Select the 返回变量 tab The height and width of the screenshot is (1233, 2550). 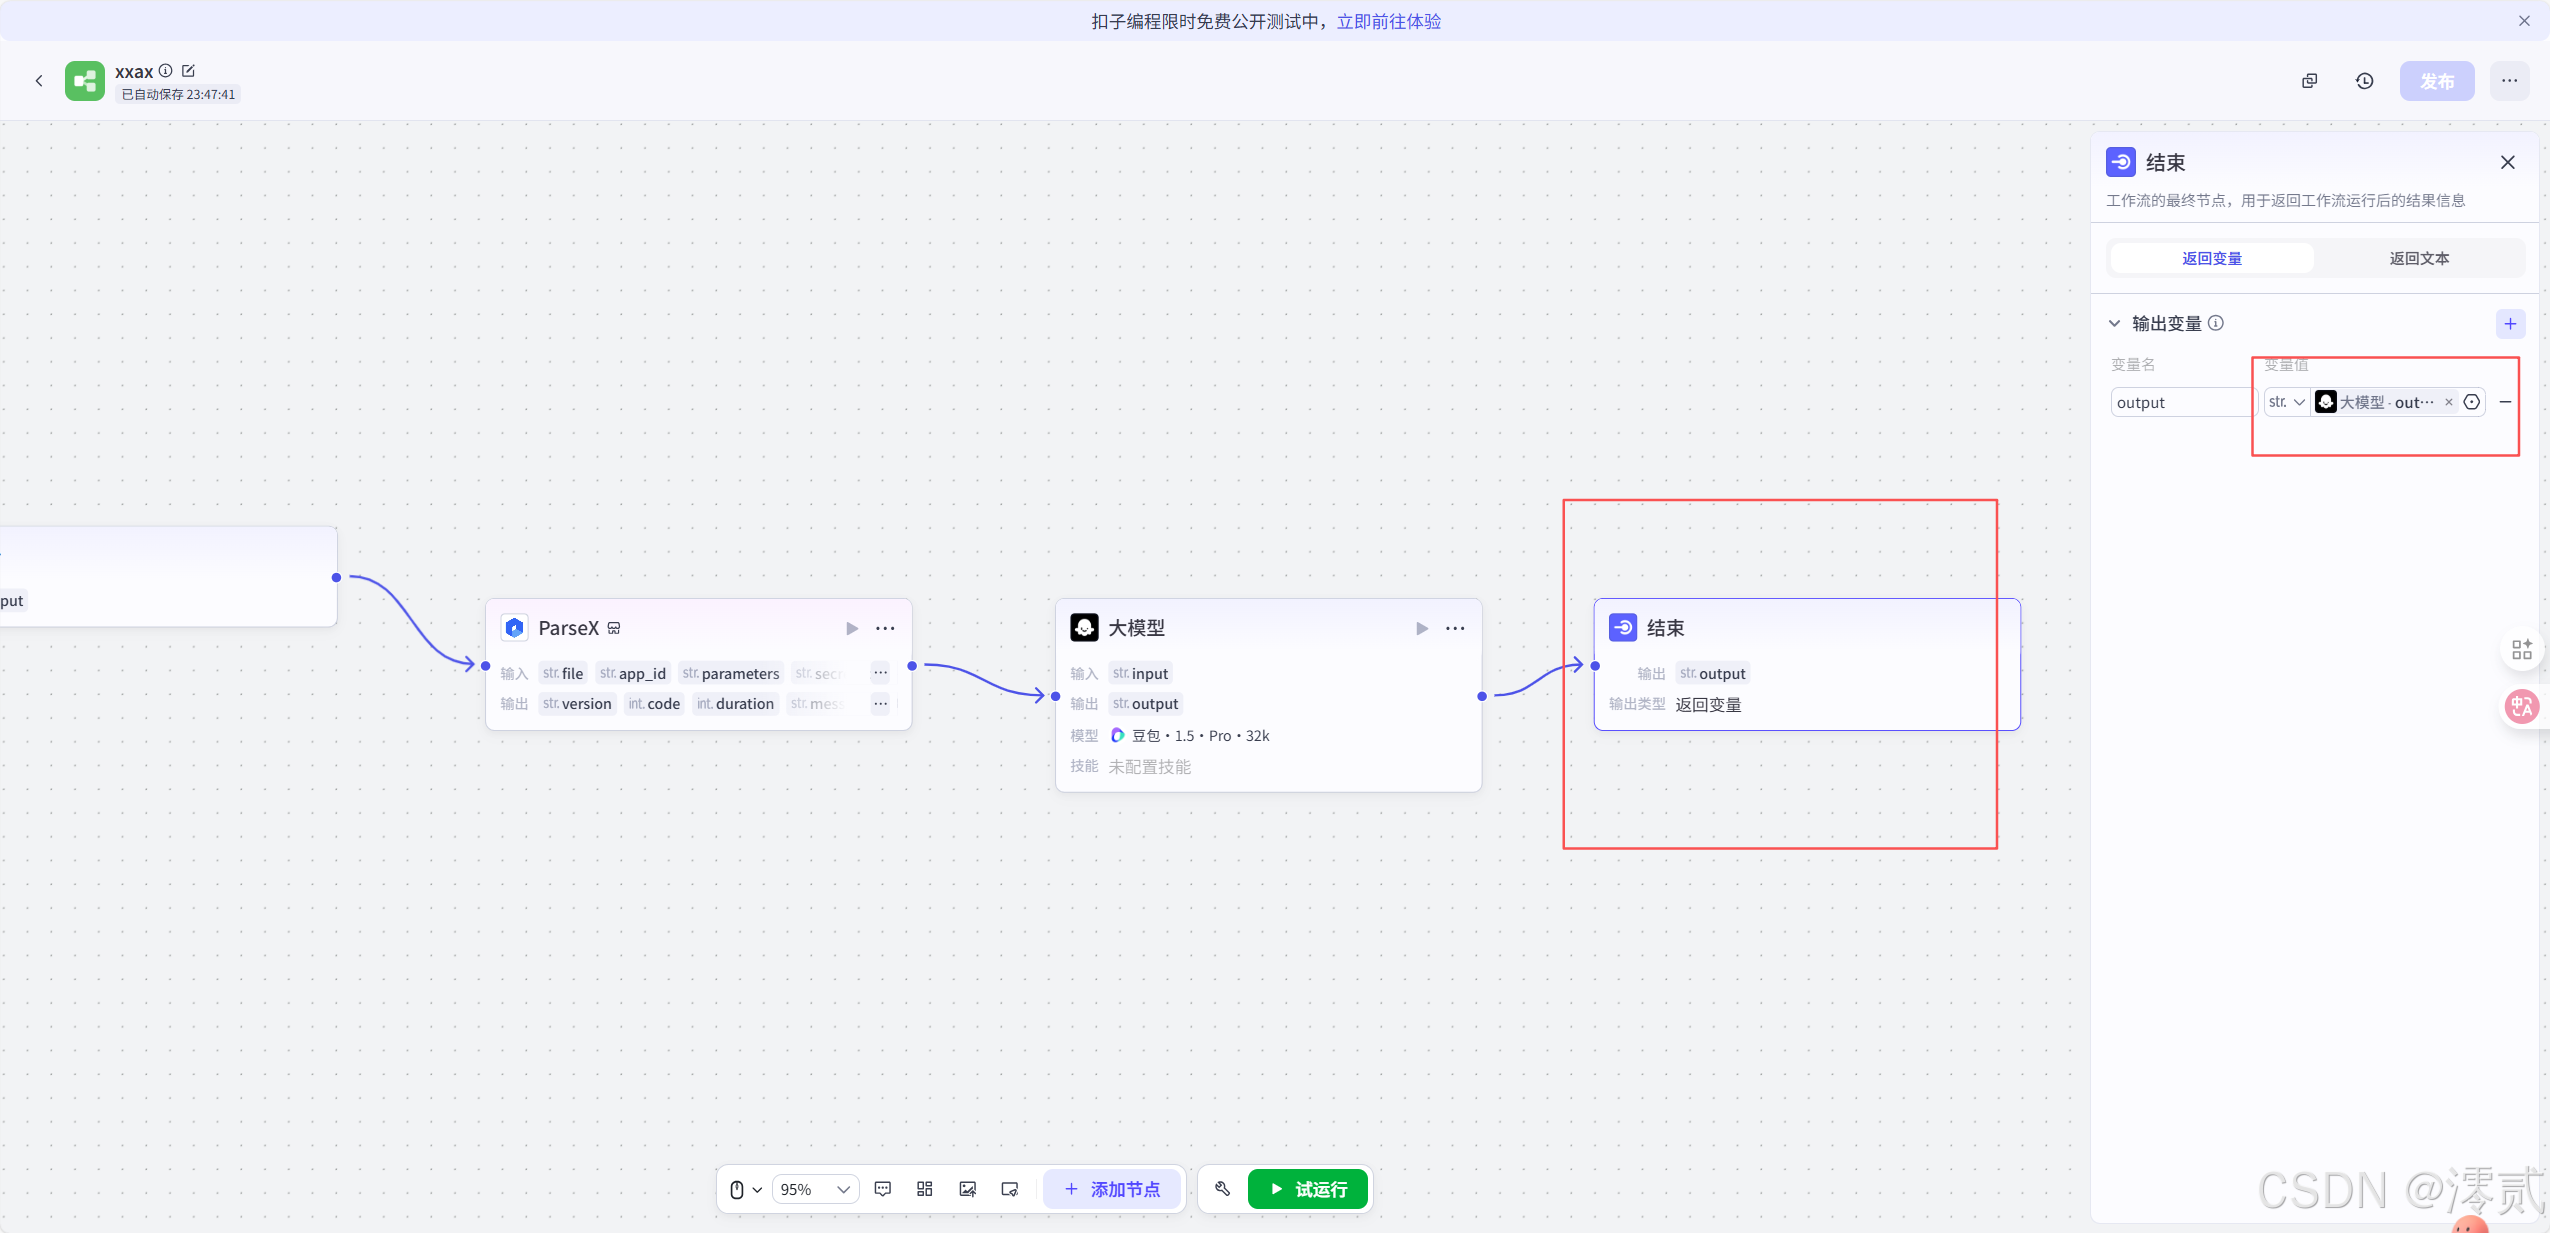[2211, 258]
